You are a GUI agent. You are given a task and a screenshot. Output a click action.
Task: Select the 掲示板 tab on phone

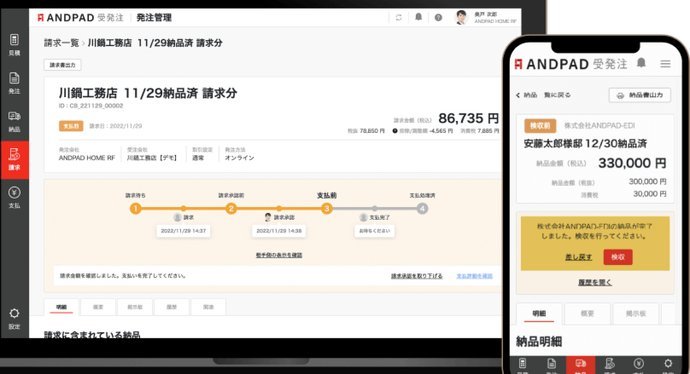pos(636,314)
